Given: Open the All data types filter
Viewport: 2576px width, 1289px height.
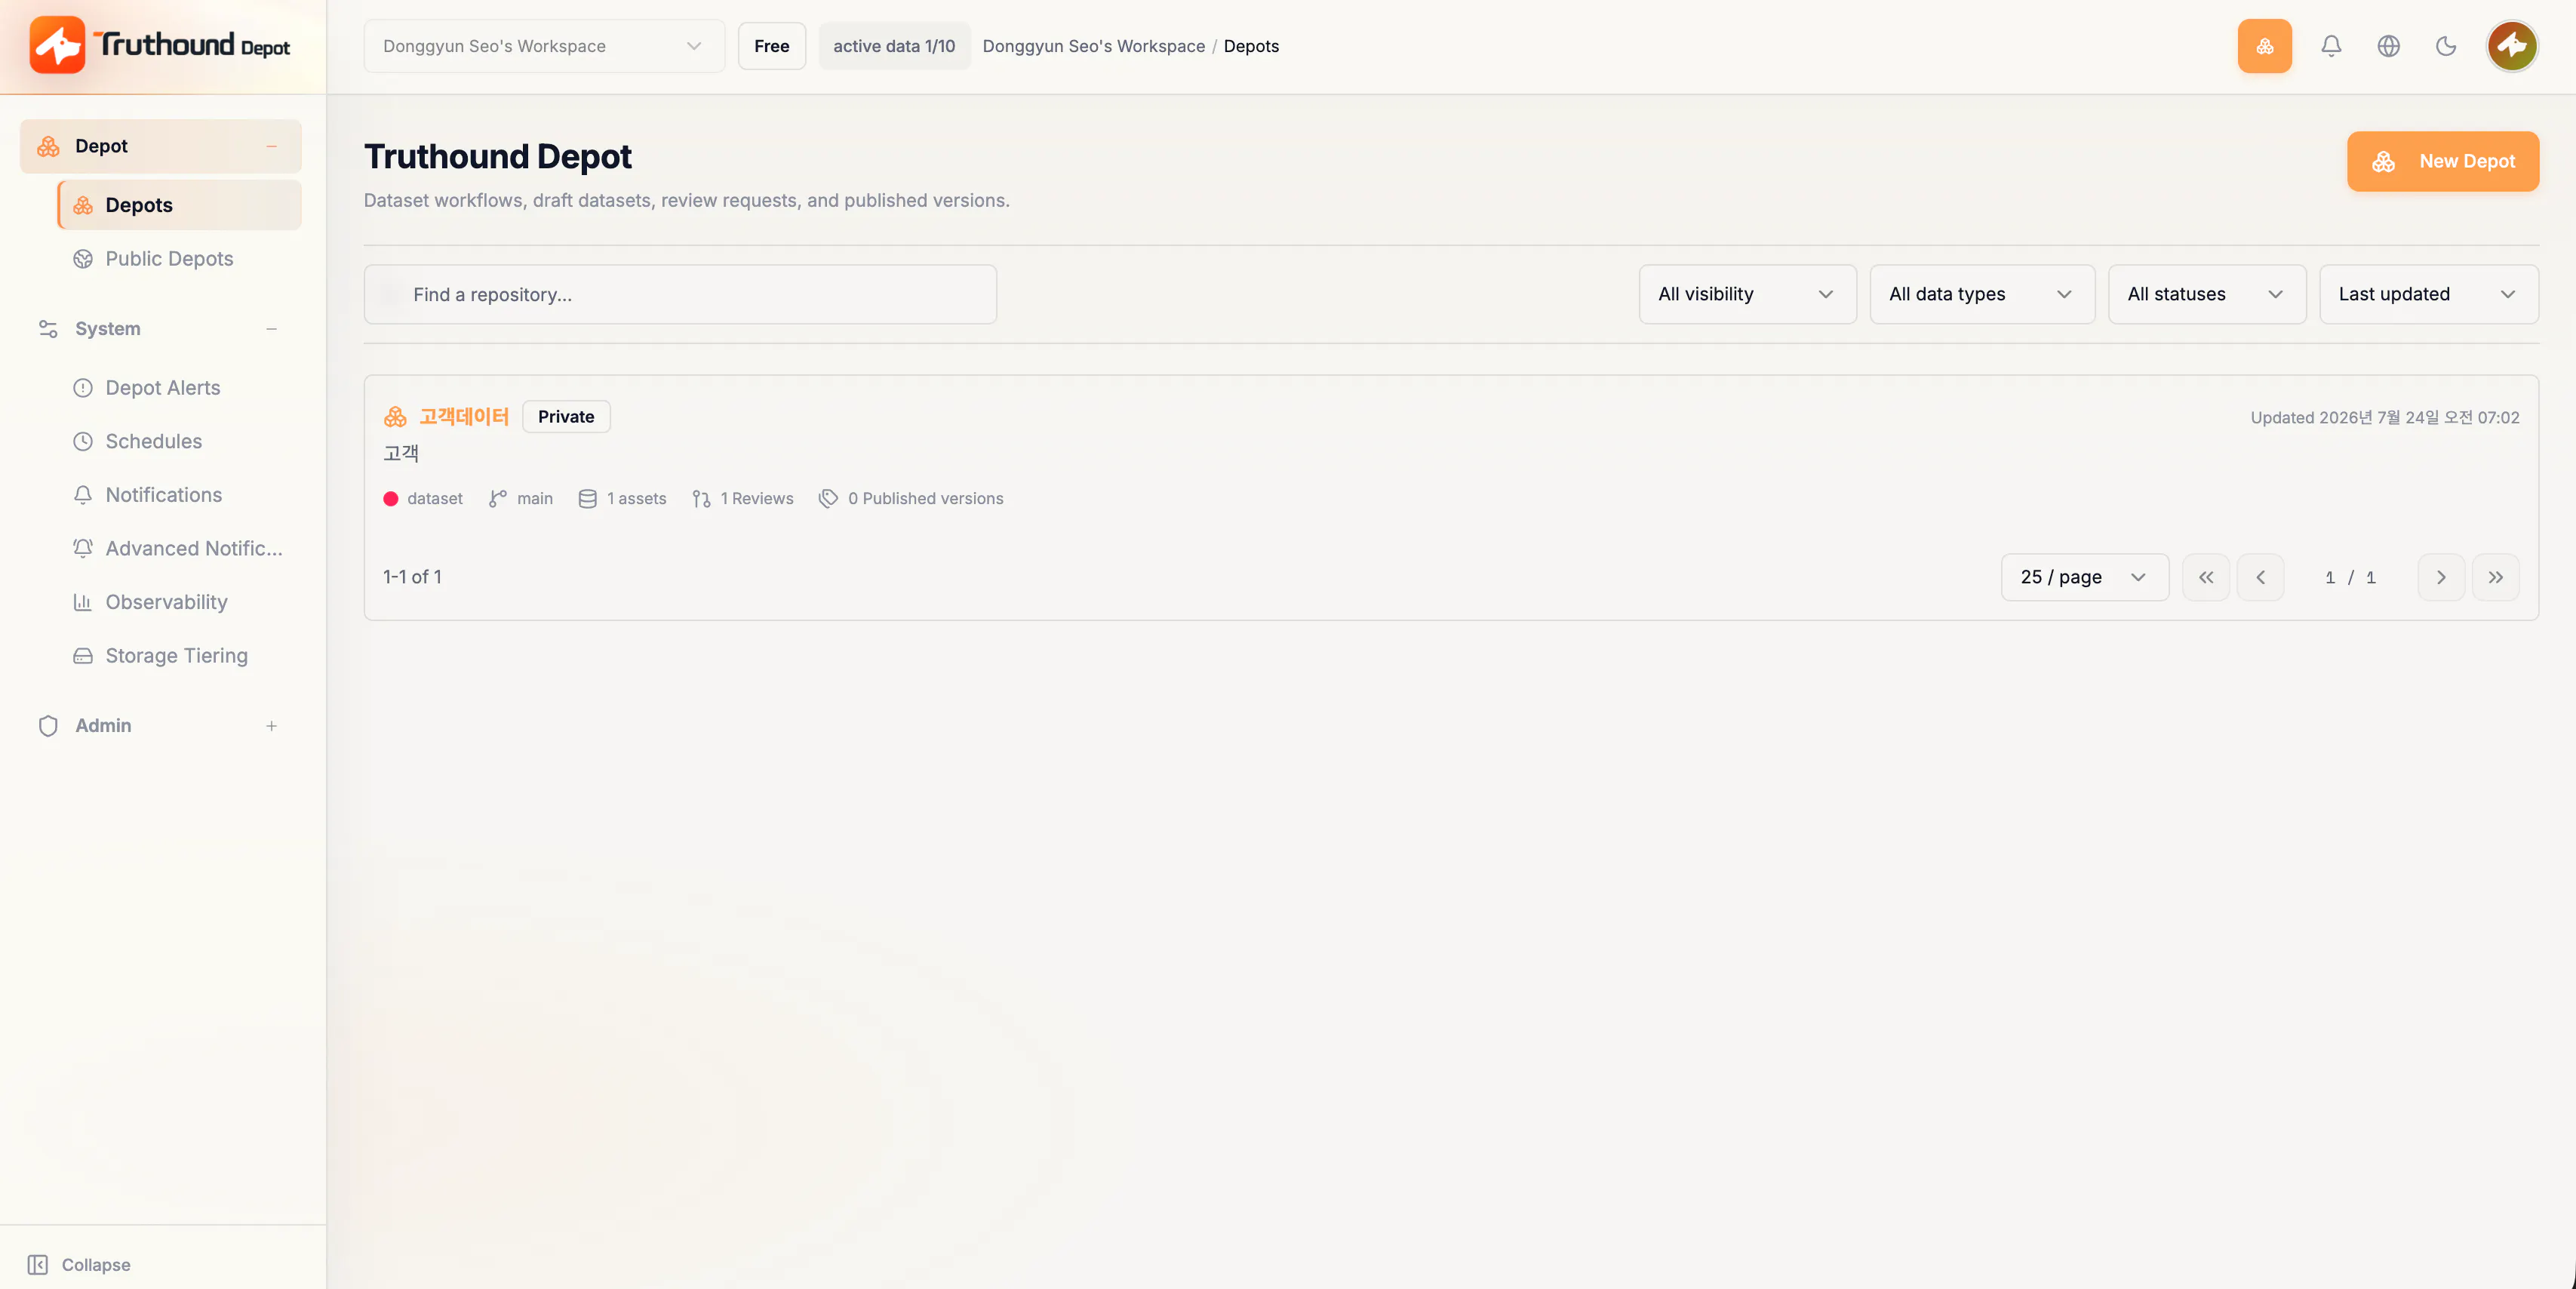Looking at the screenshot, I should [1982, 294].
